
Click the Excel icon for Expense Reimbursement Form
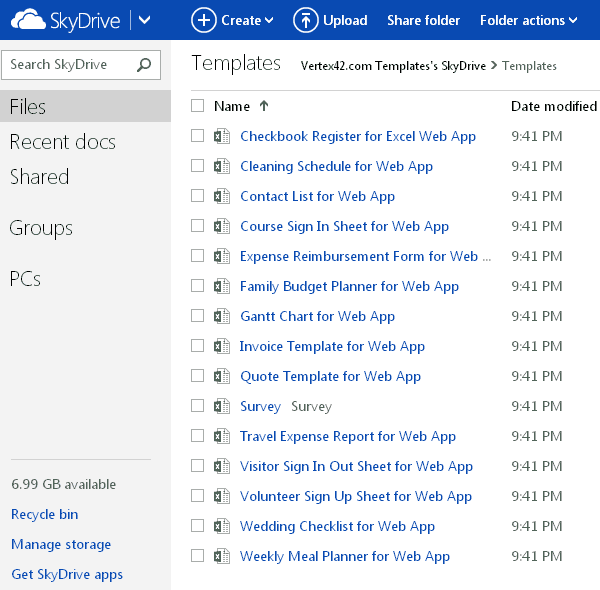[x=222, y=256]
